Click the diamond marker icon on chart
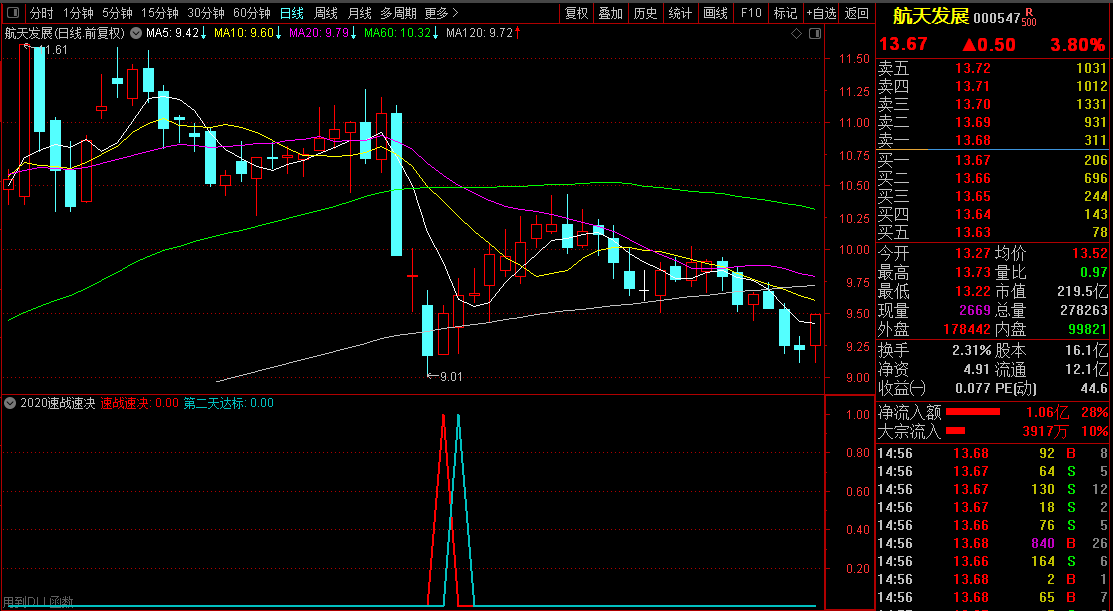 tap(796, 33)
